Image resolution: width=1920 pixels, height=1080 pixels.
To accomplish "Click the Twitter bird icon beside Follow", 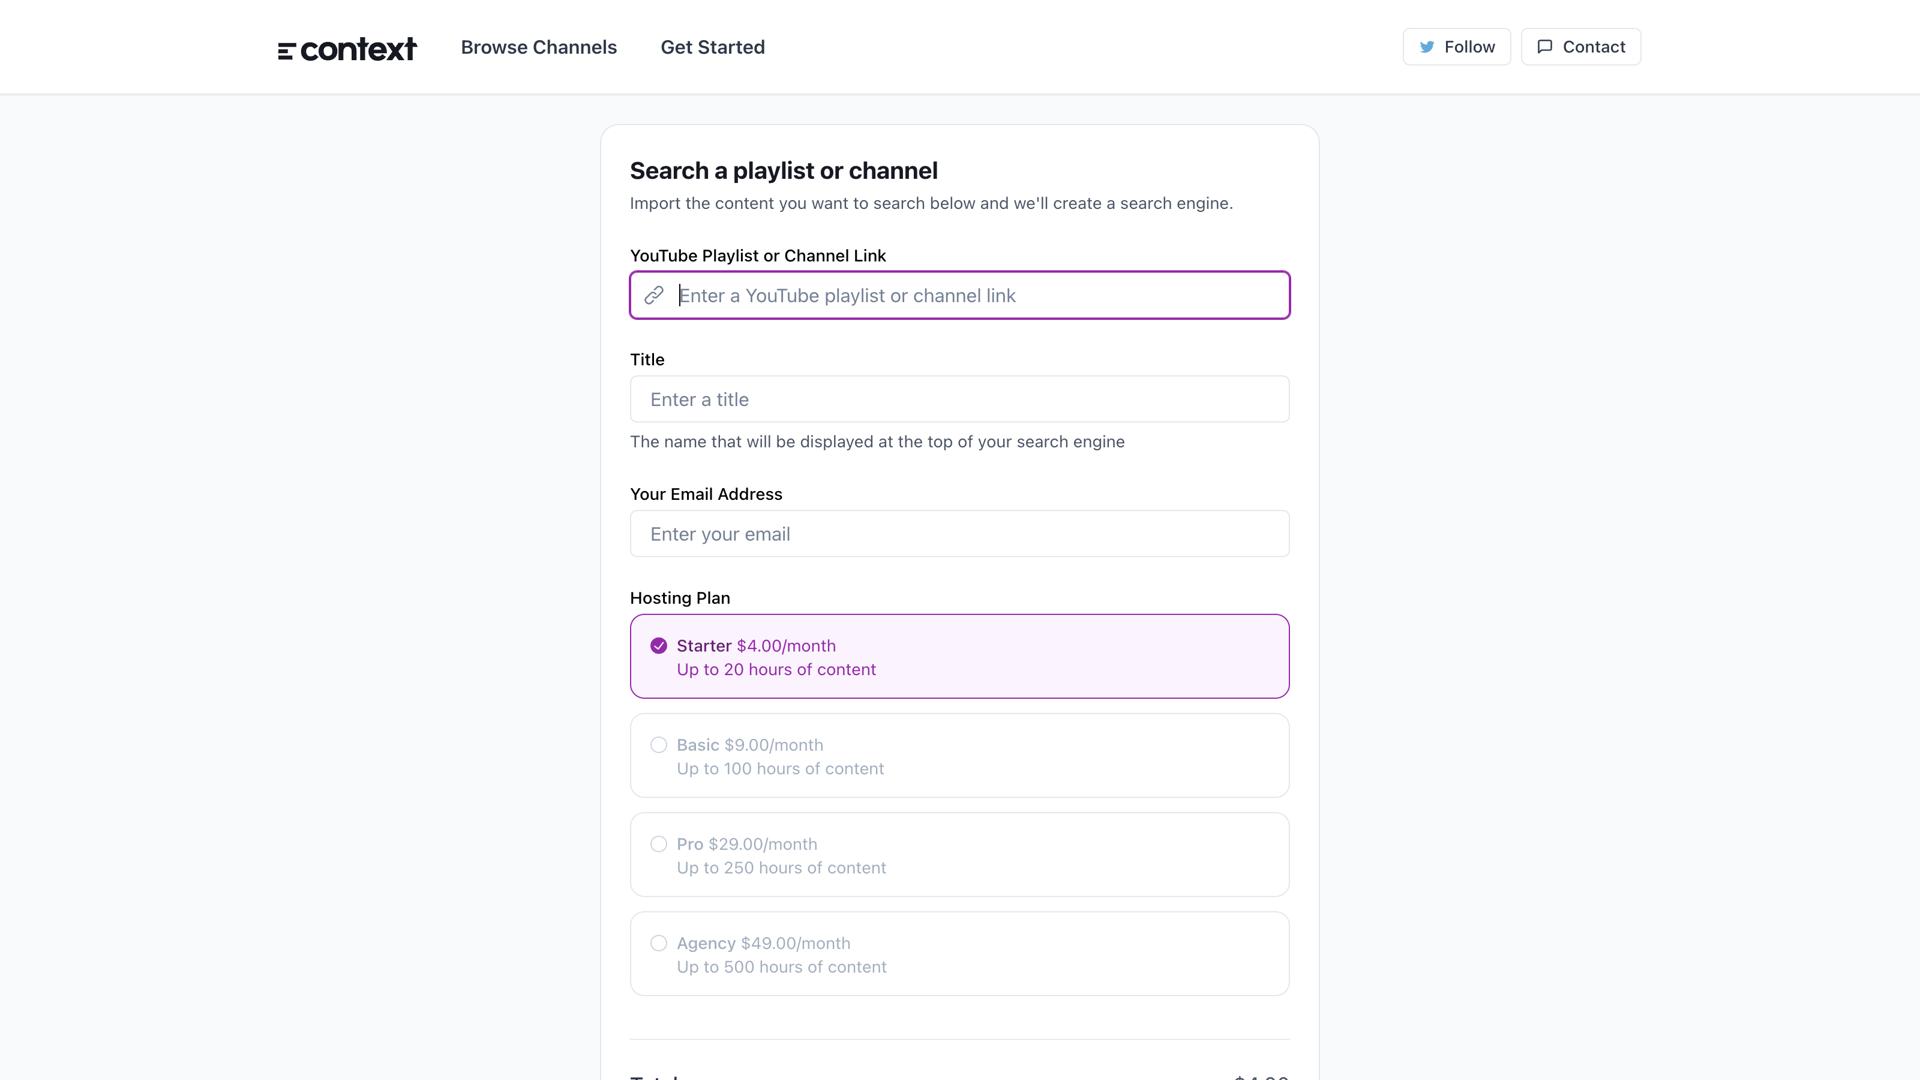I will (x=1428, y=46).
